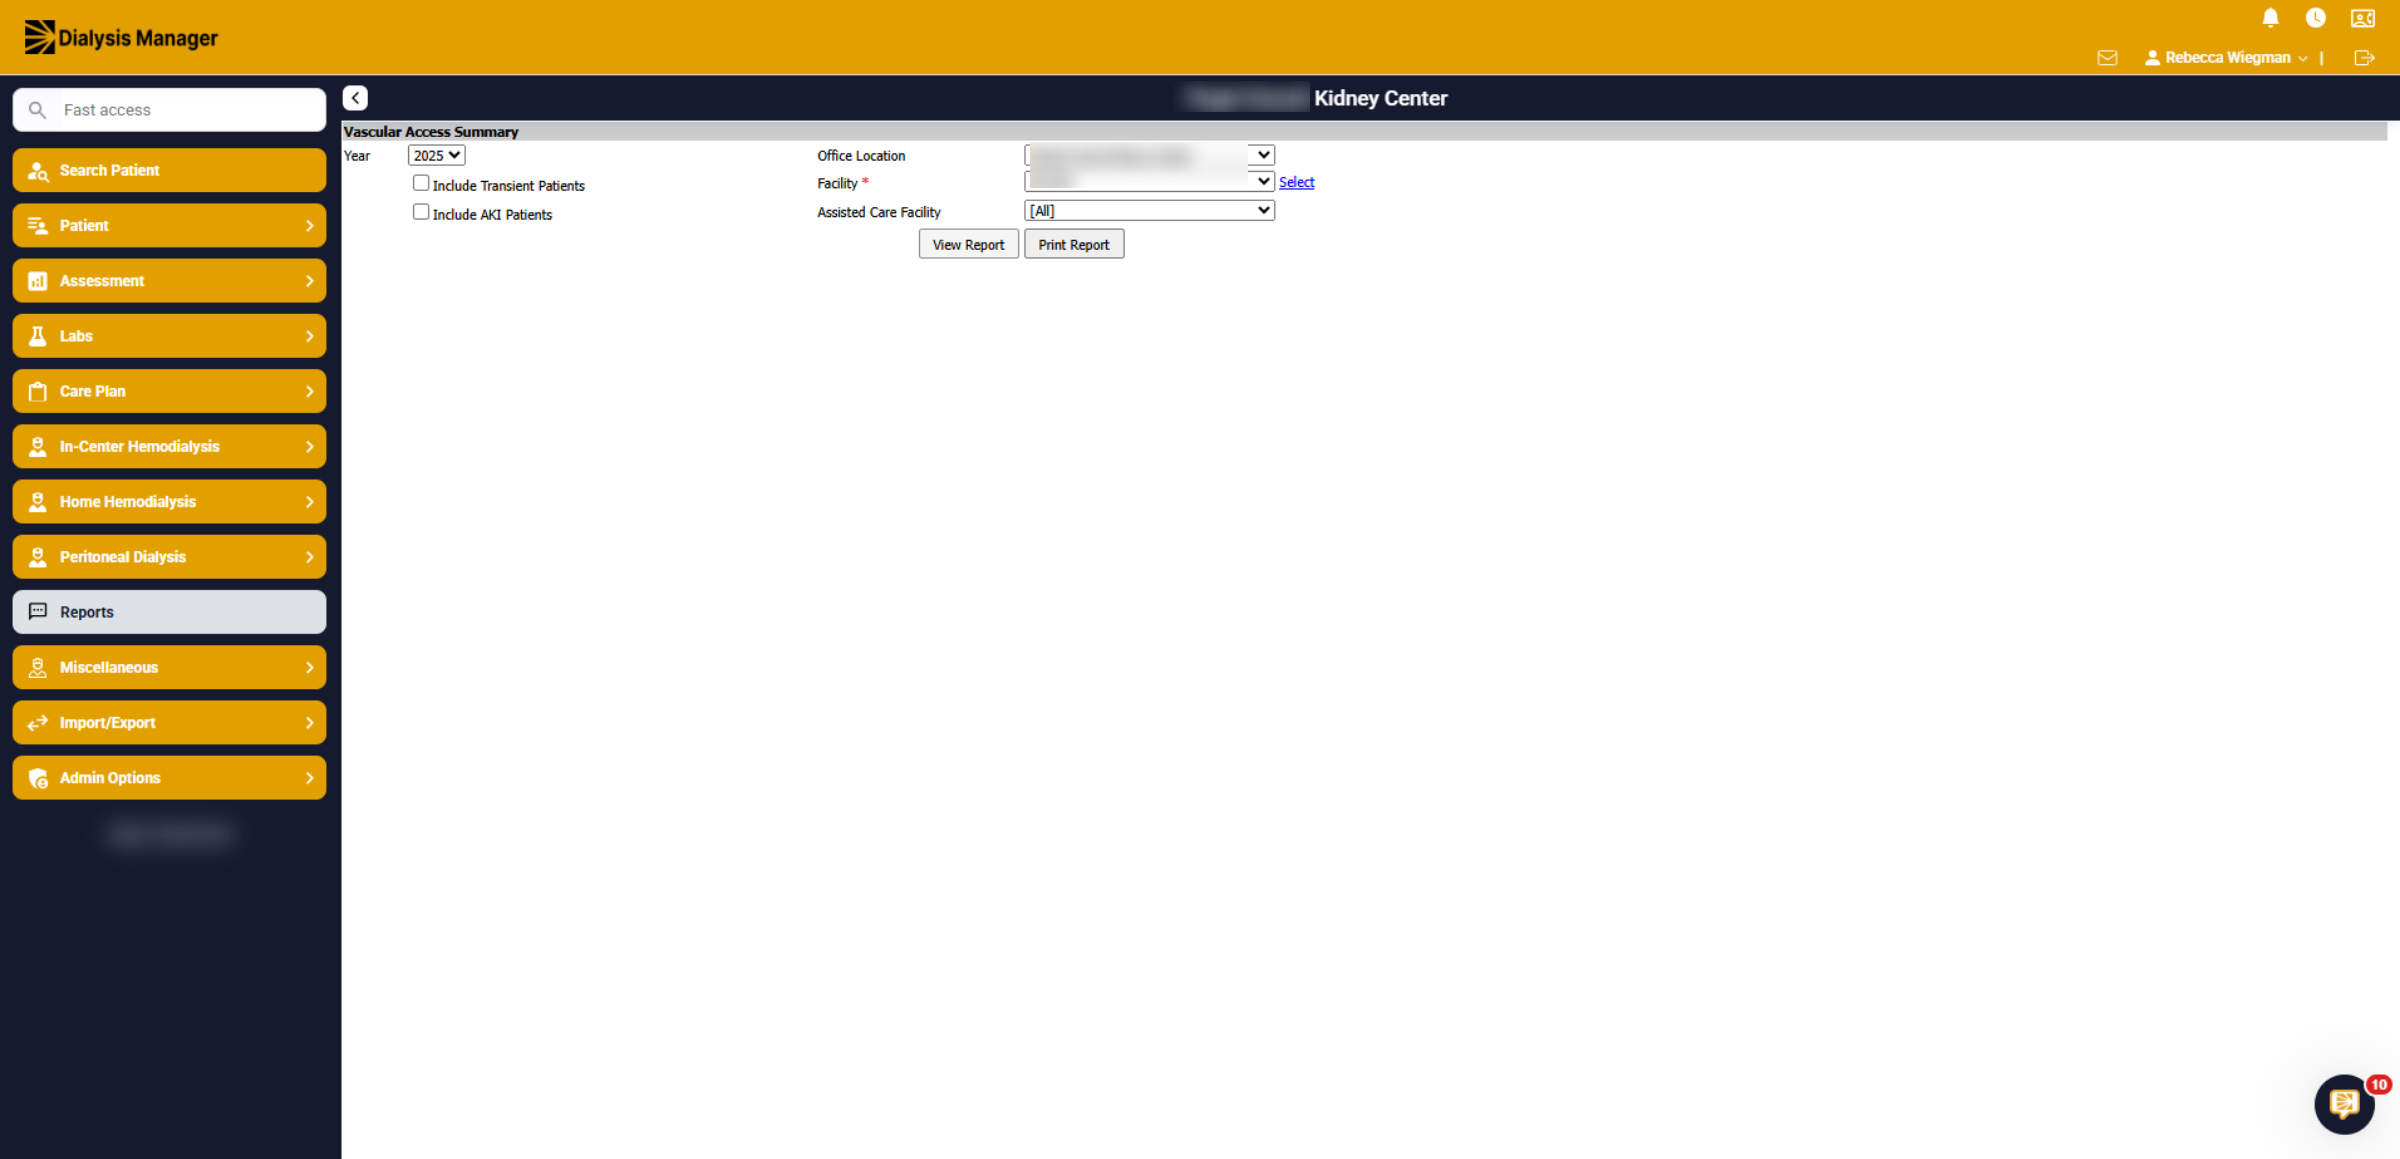Enable Include AKI Patients checkbox
The image size is (2400, 1159).
coord(421,212)
